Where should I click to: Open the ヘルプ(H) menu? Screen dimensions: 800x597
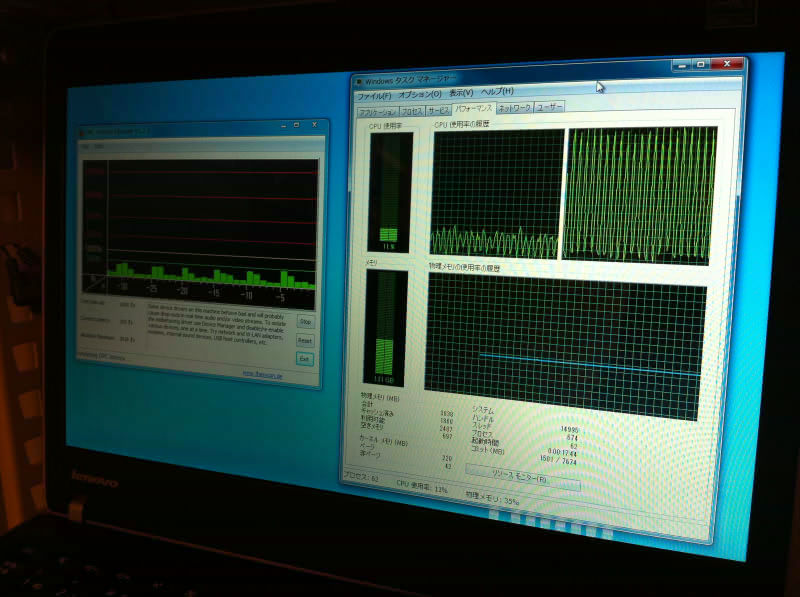point(497,91)
